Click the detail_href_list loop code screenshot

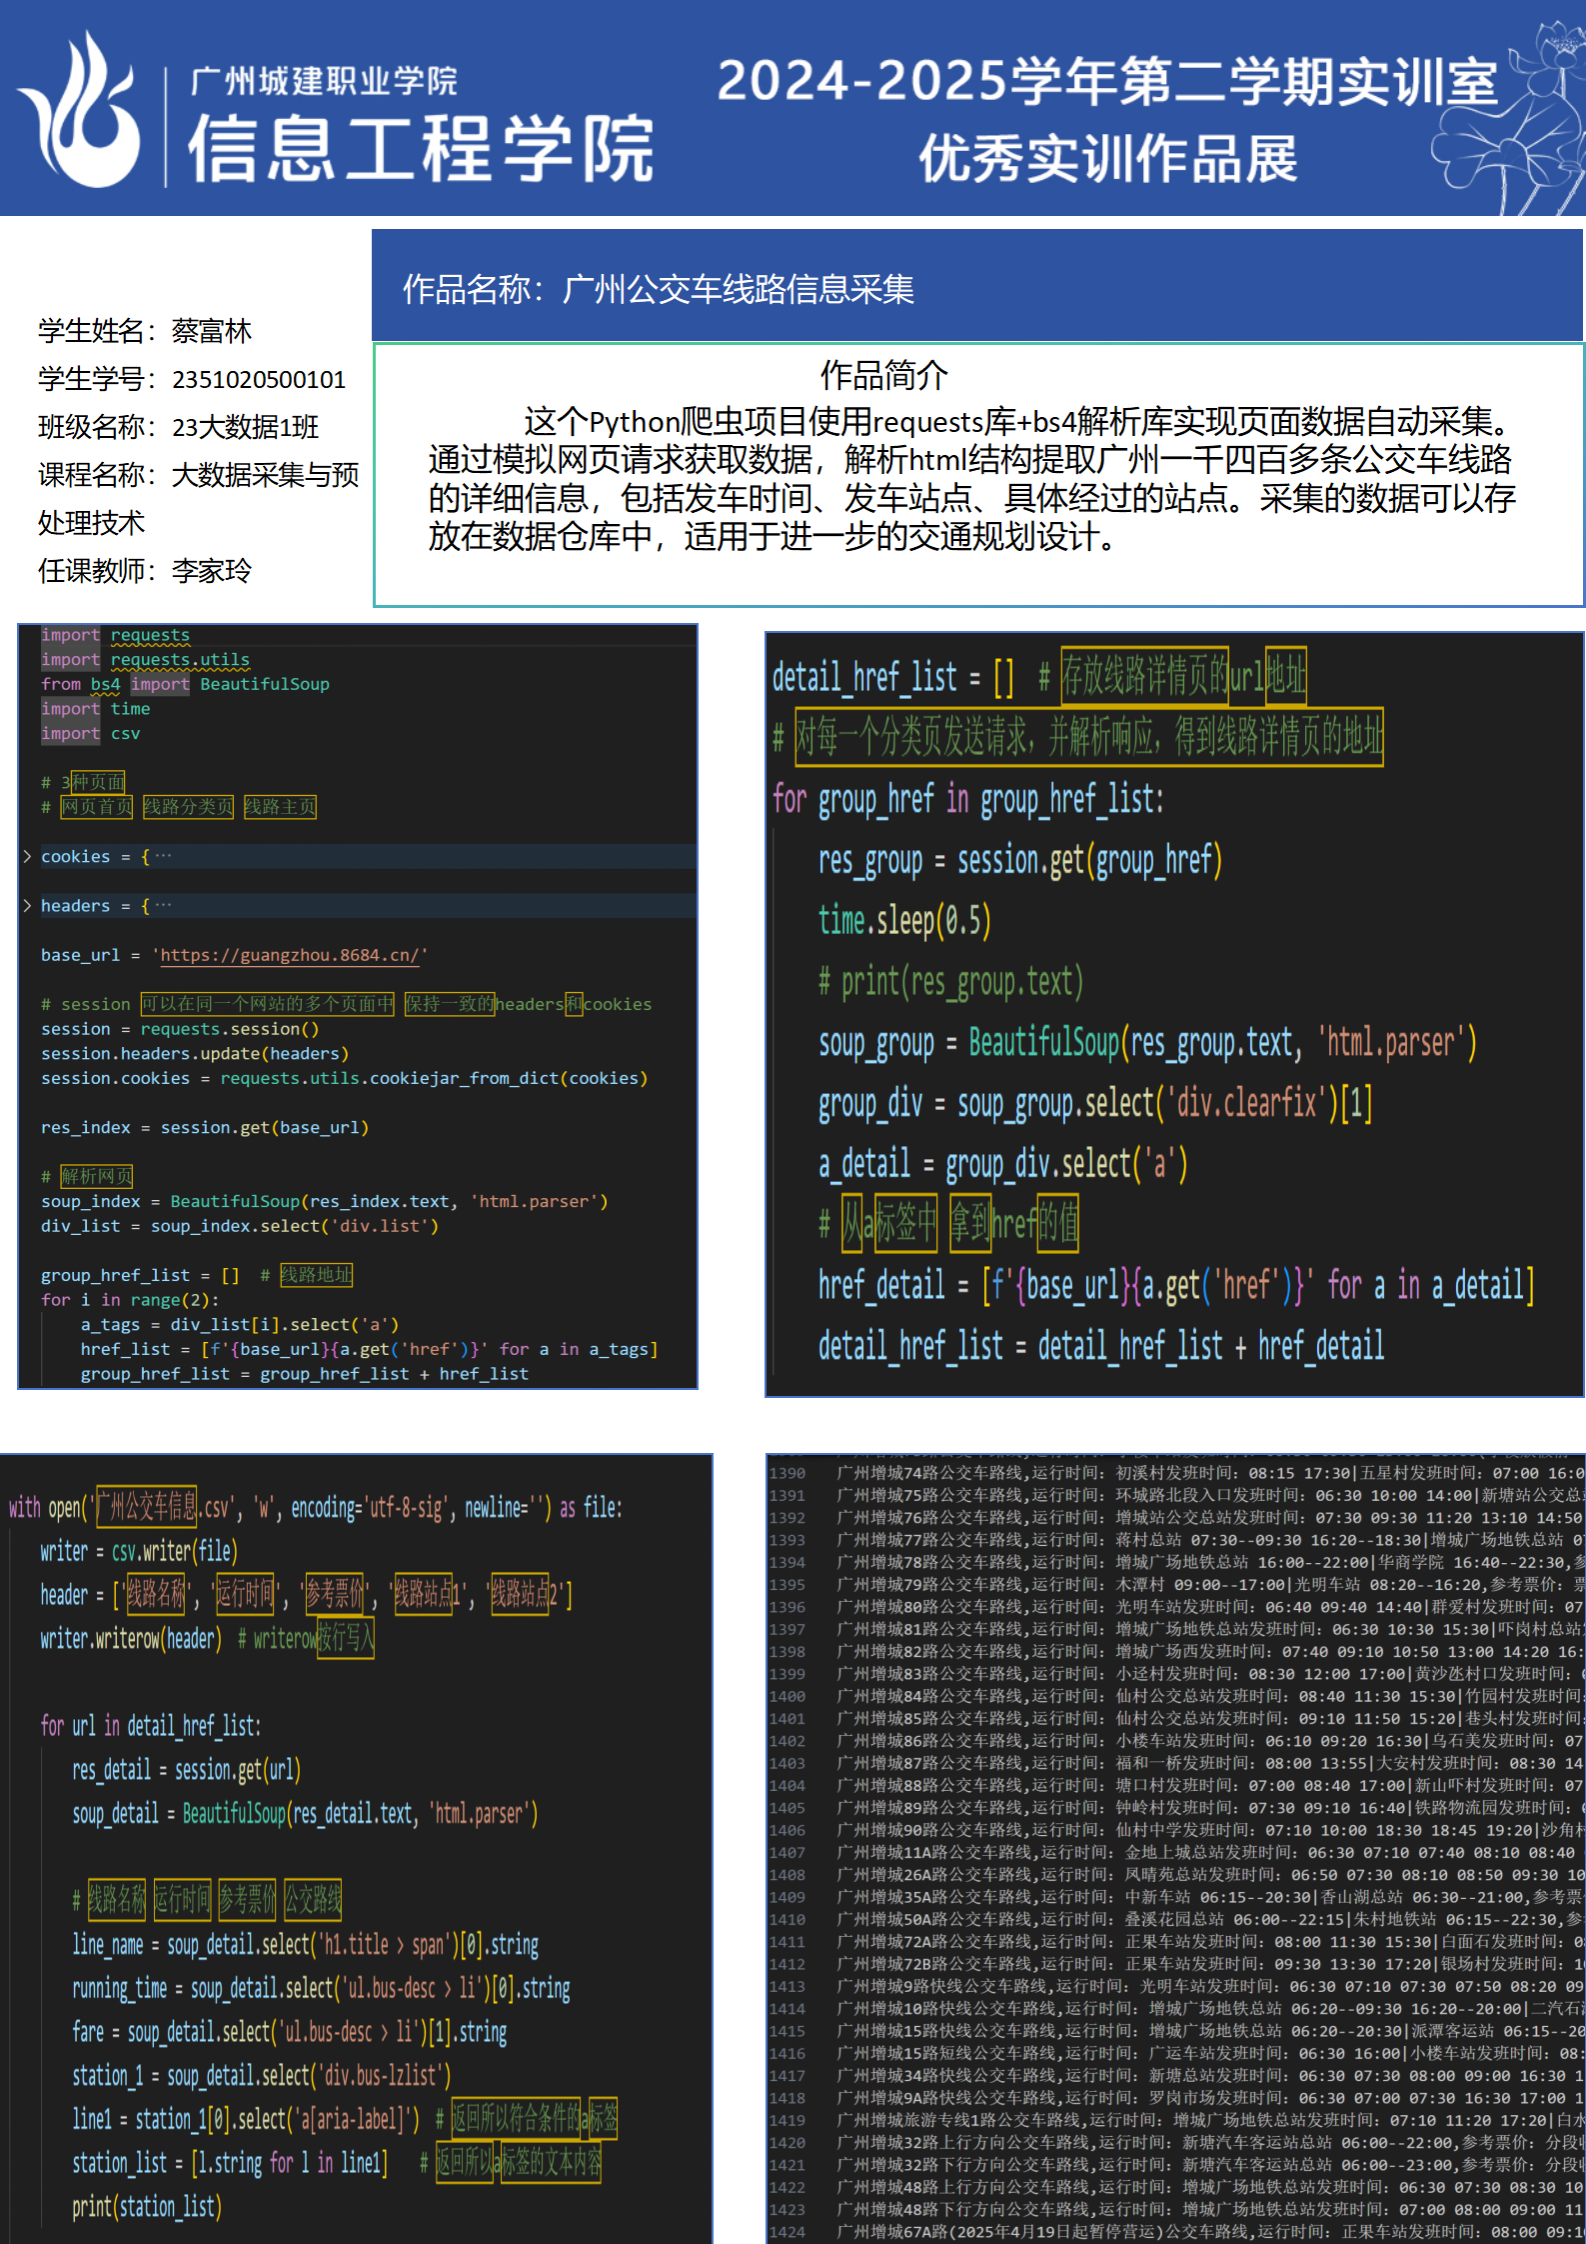point(1174,1013)
